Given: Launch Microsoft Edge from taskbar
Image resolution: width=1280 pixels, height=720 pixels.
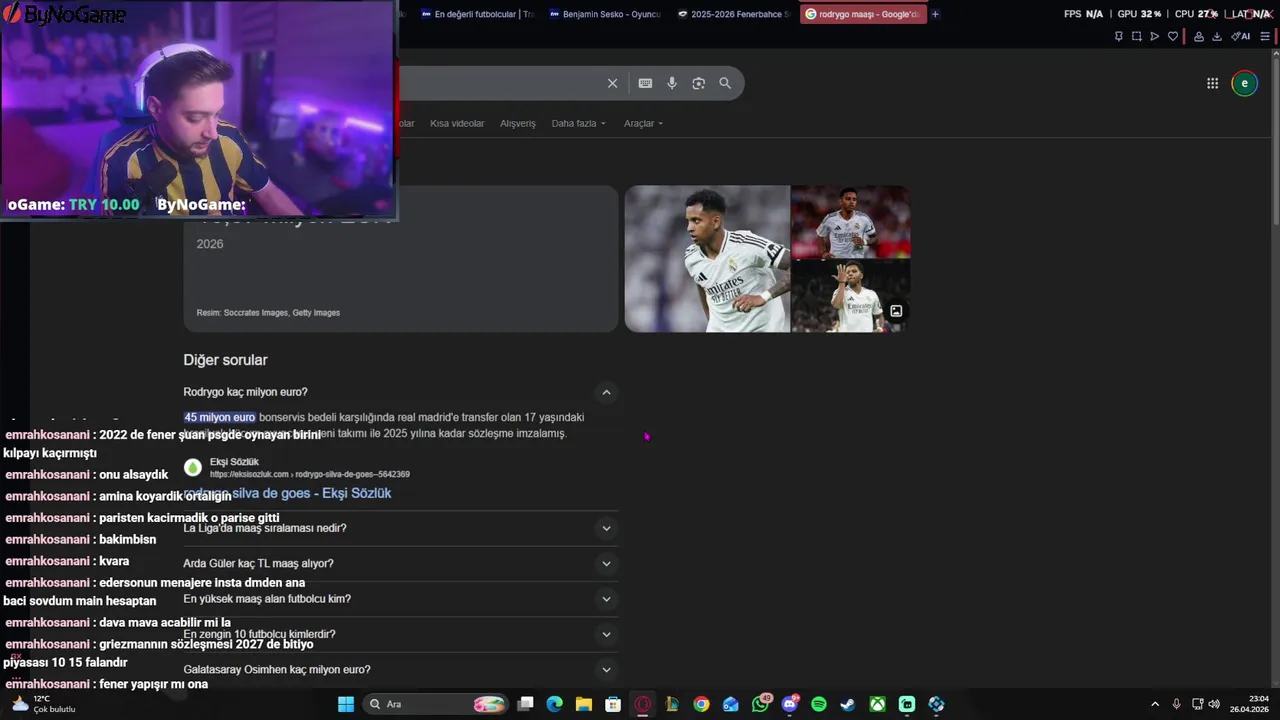Looking at the screenshot, I should 554,704.
